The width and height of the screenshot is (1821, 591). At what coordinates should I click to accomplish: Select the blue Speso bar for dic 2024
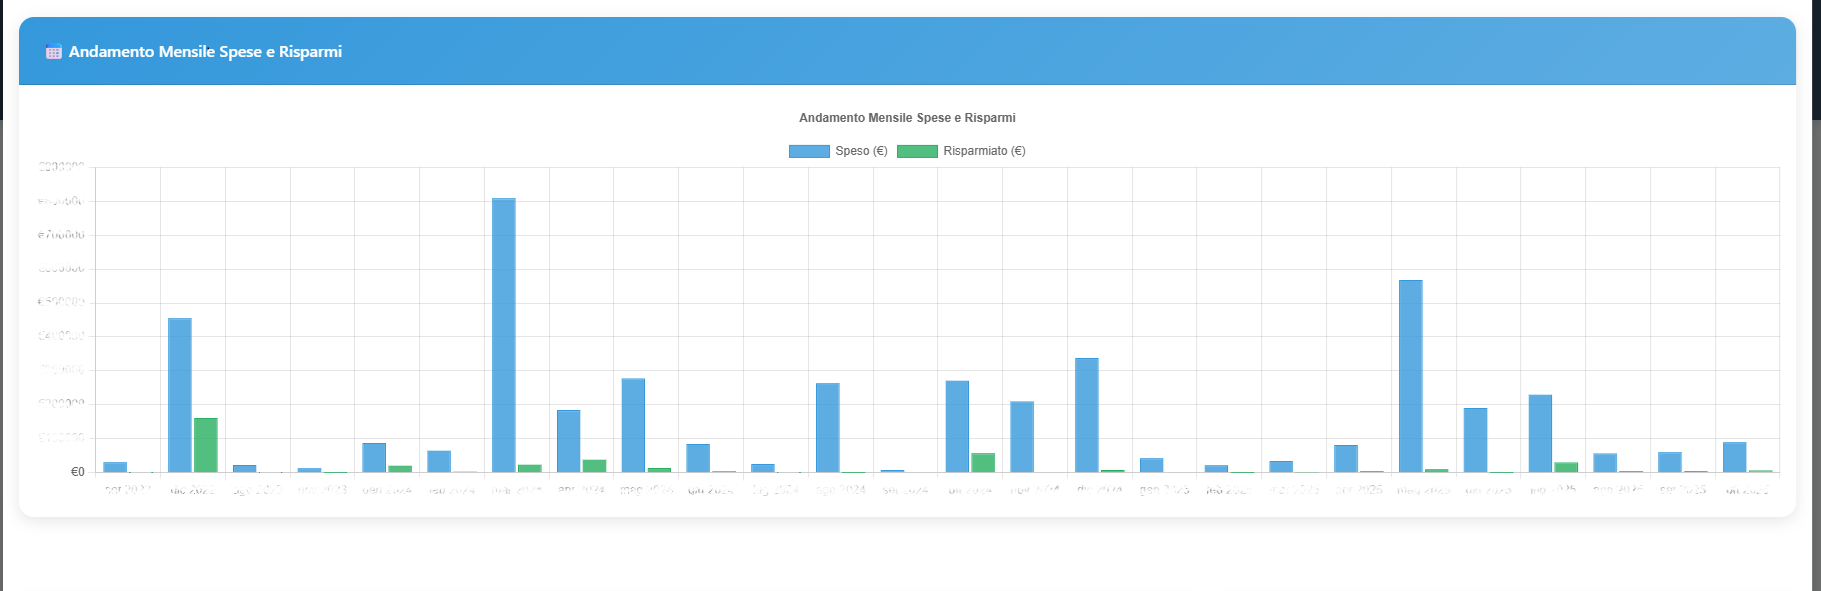pyautogui.click(x=1087, y=415)
